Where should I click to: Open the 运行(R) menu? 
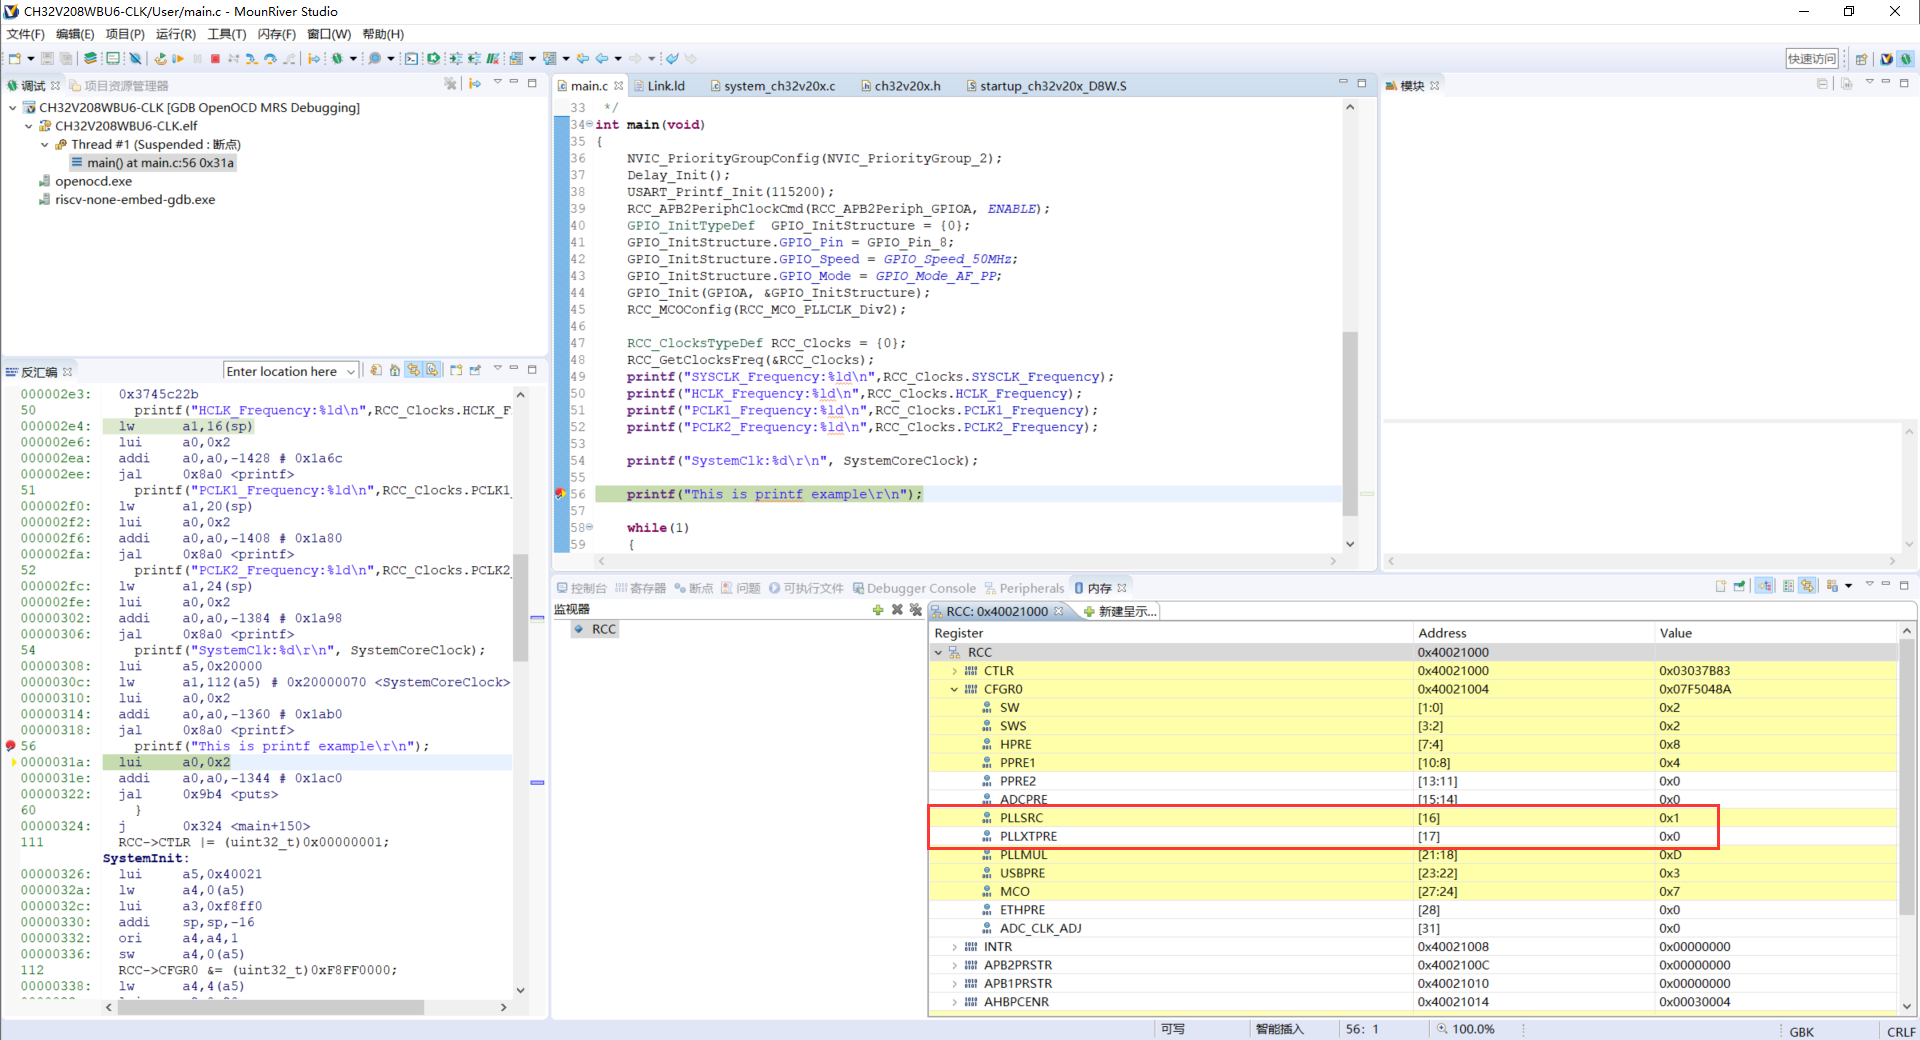coord(176,34)
